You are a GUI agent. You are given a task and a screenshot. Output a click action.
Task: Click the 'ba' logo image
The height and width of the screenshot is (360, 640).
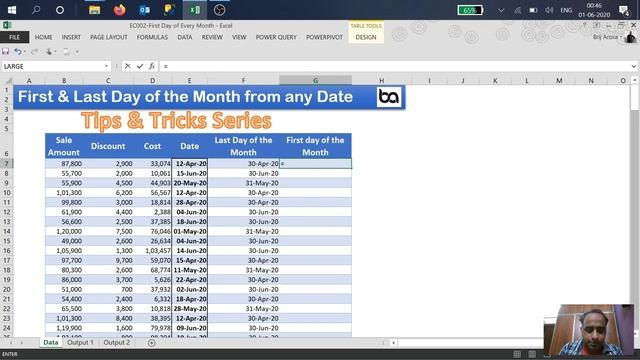(x=389, y=97)
